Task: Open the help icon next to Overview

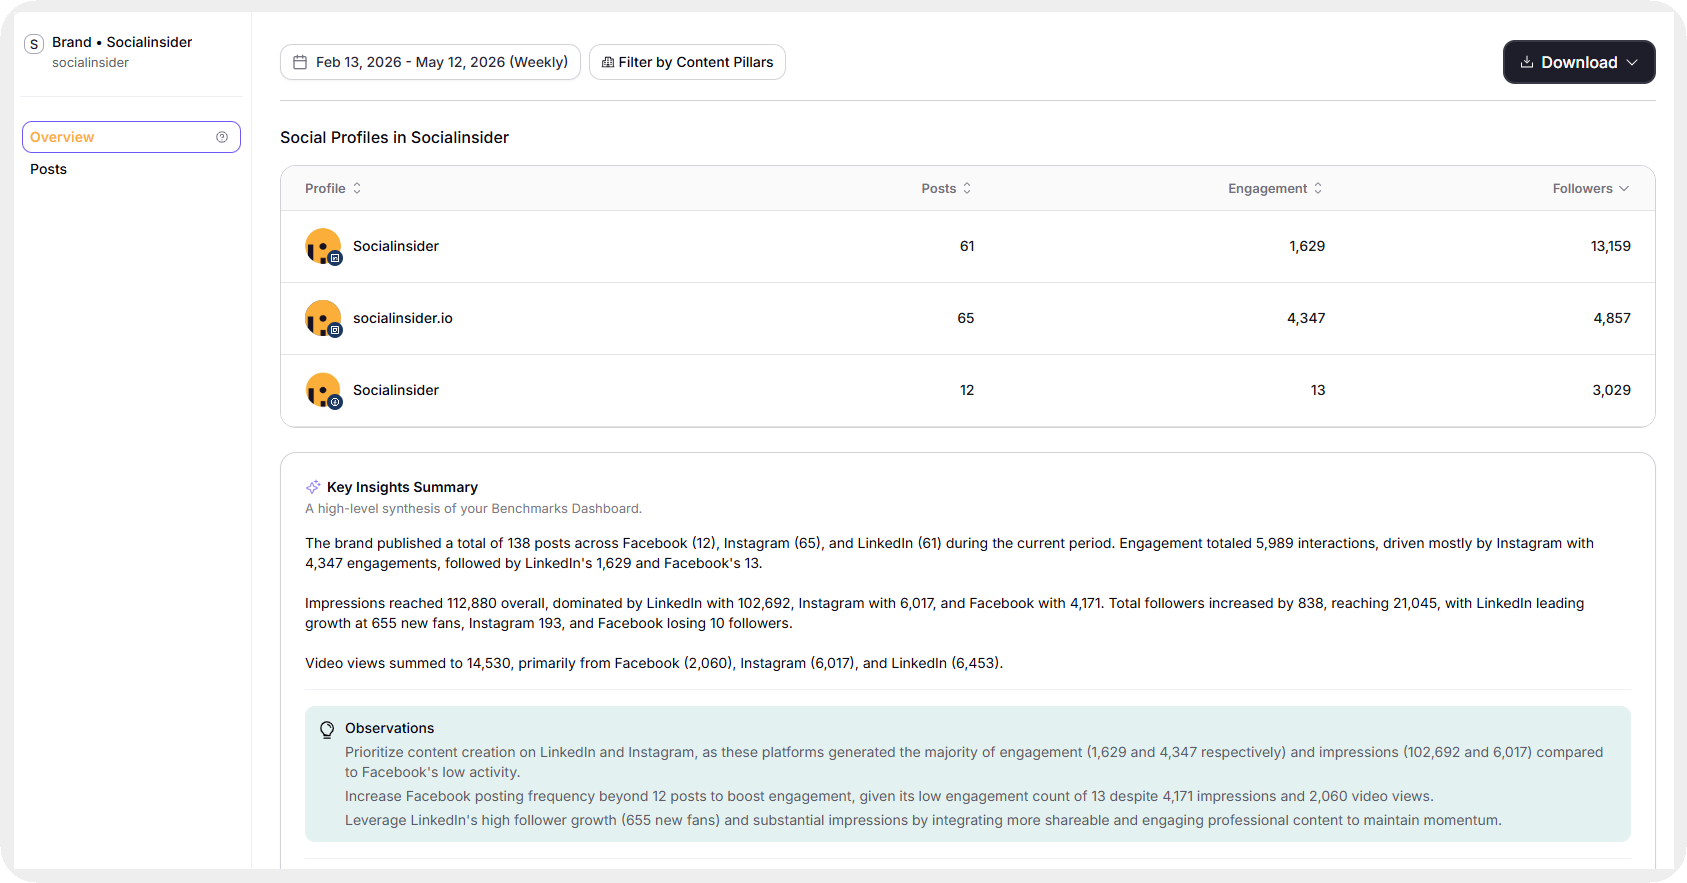Action: (x=222, y=137)
